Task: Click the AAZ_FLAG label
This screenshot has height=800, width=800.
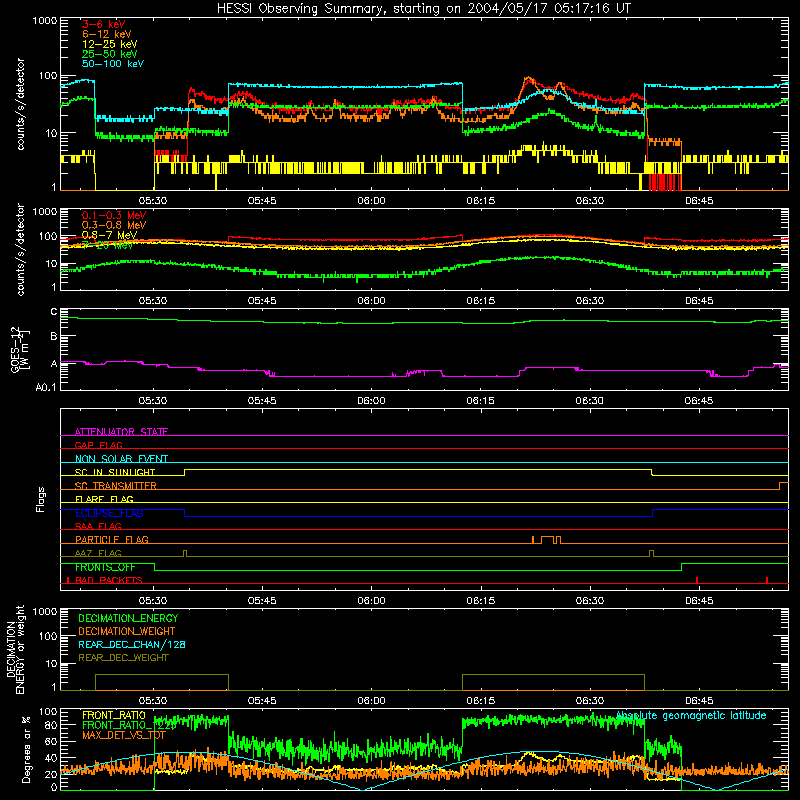Action: (98, 553)
